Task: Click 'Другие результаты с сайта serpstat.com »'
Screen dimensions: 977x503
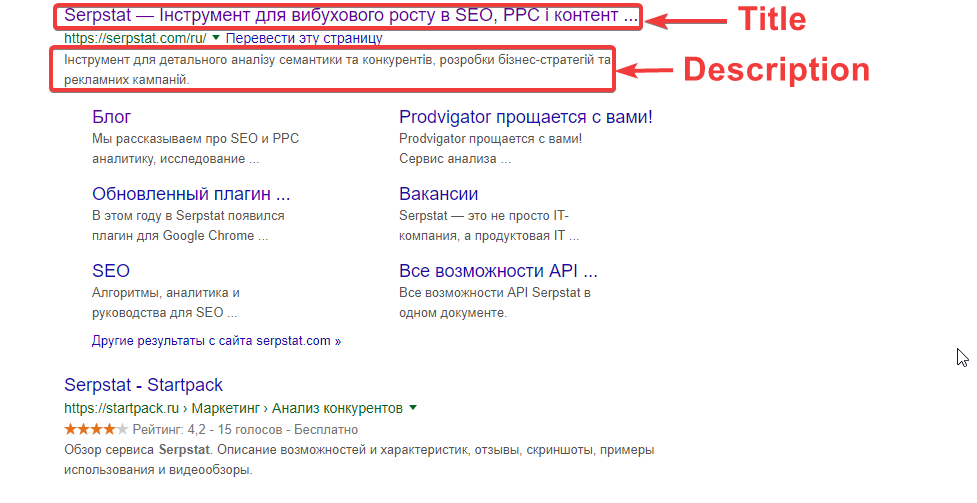Action: 216,341
